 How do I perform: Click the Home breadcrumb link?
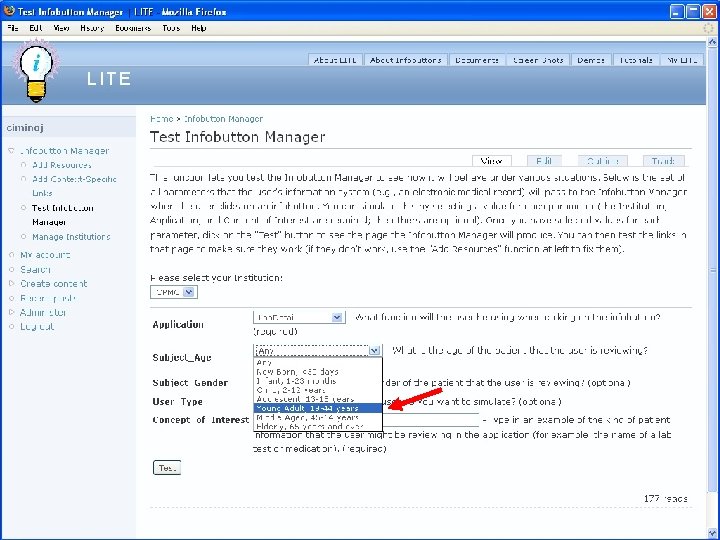pos(161,118)
